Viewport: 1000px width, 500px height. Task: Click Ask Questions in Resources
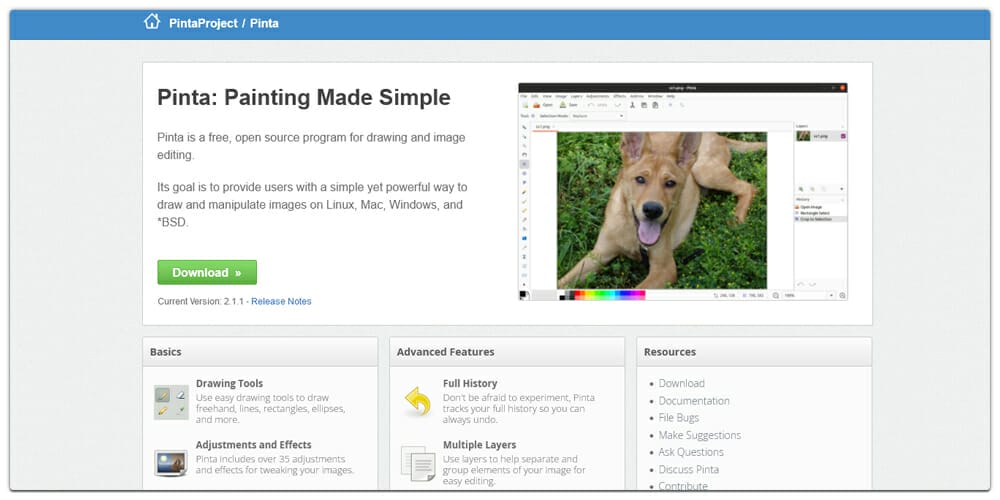click(x=690, y=452)
